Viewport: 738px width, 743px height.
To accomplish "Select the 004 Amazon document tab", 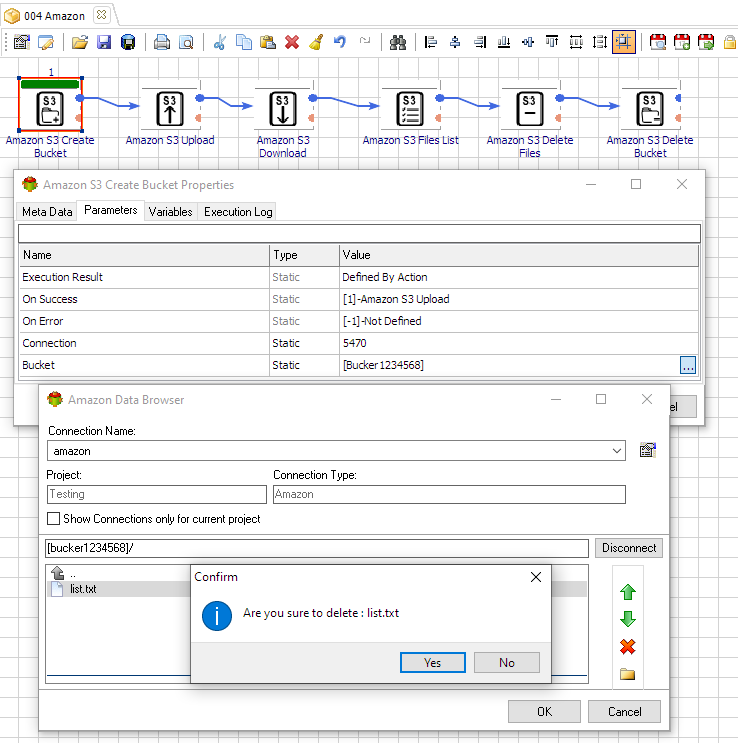I will 55,16.
